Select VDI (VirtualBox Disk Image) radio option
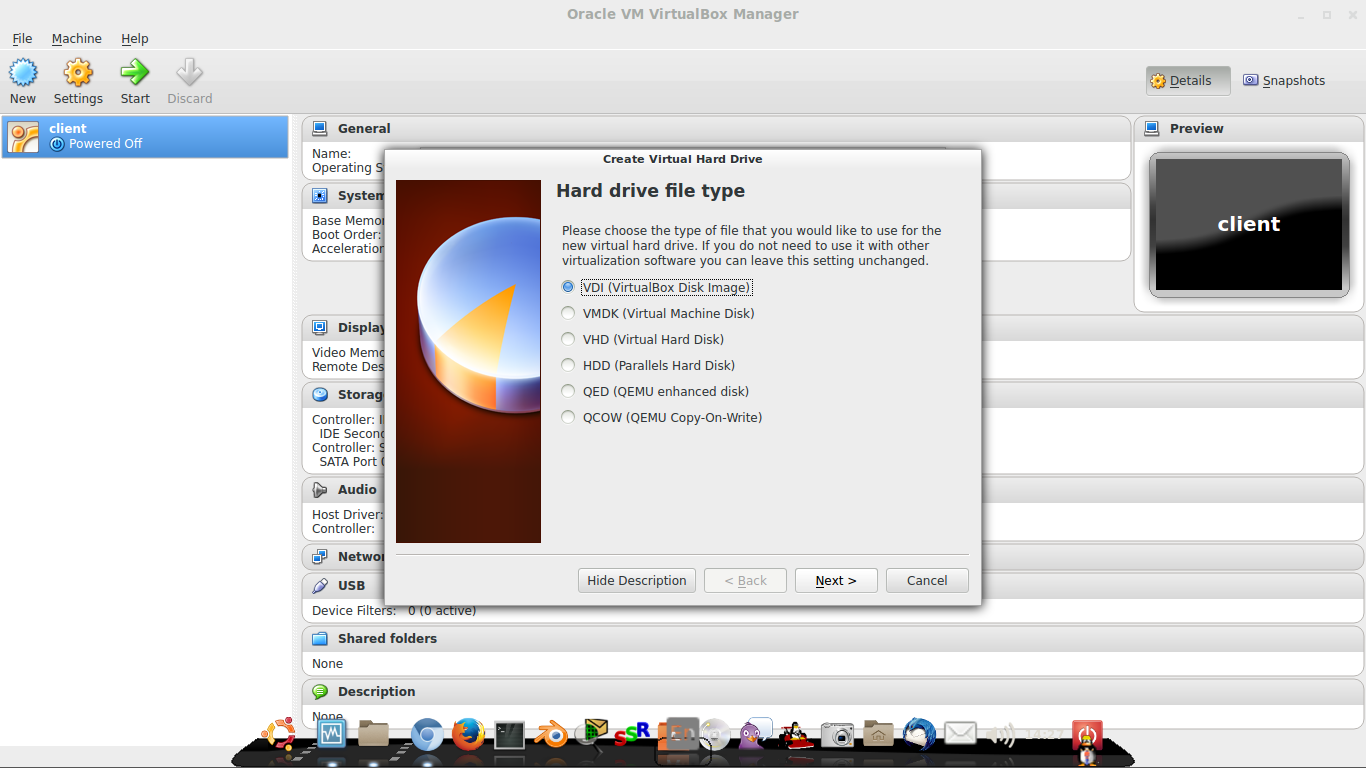Screen dimensions: 1366x768 568,287
